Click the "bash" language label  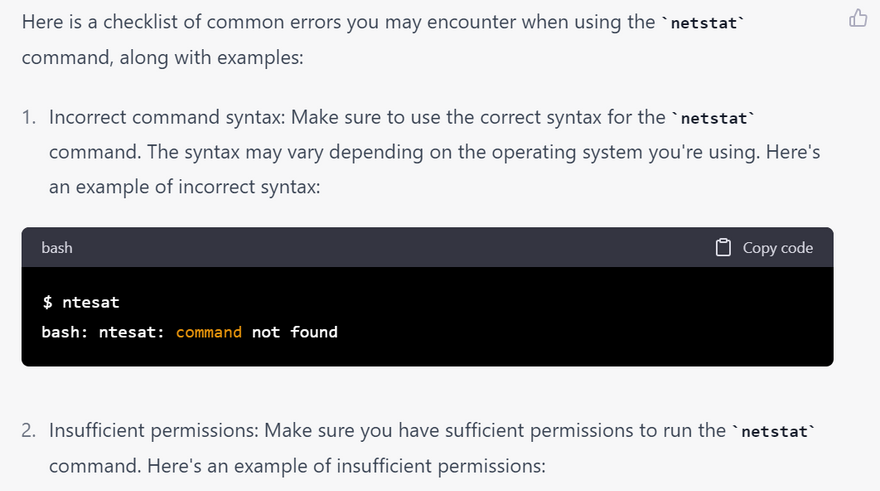(57, 248)
